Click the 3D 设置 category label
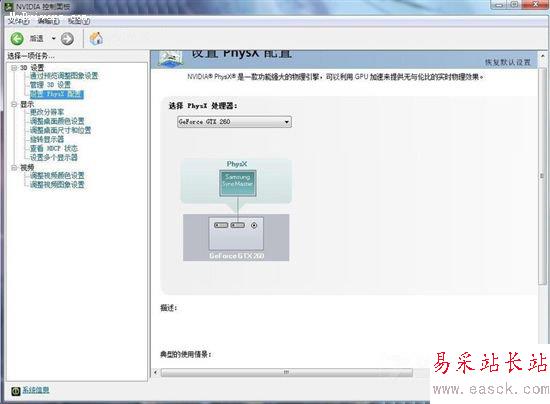Viewport: 550px width, 404px height. tap(32, 68)
